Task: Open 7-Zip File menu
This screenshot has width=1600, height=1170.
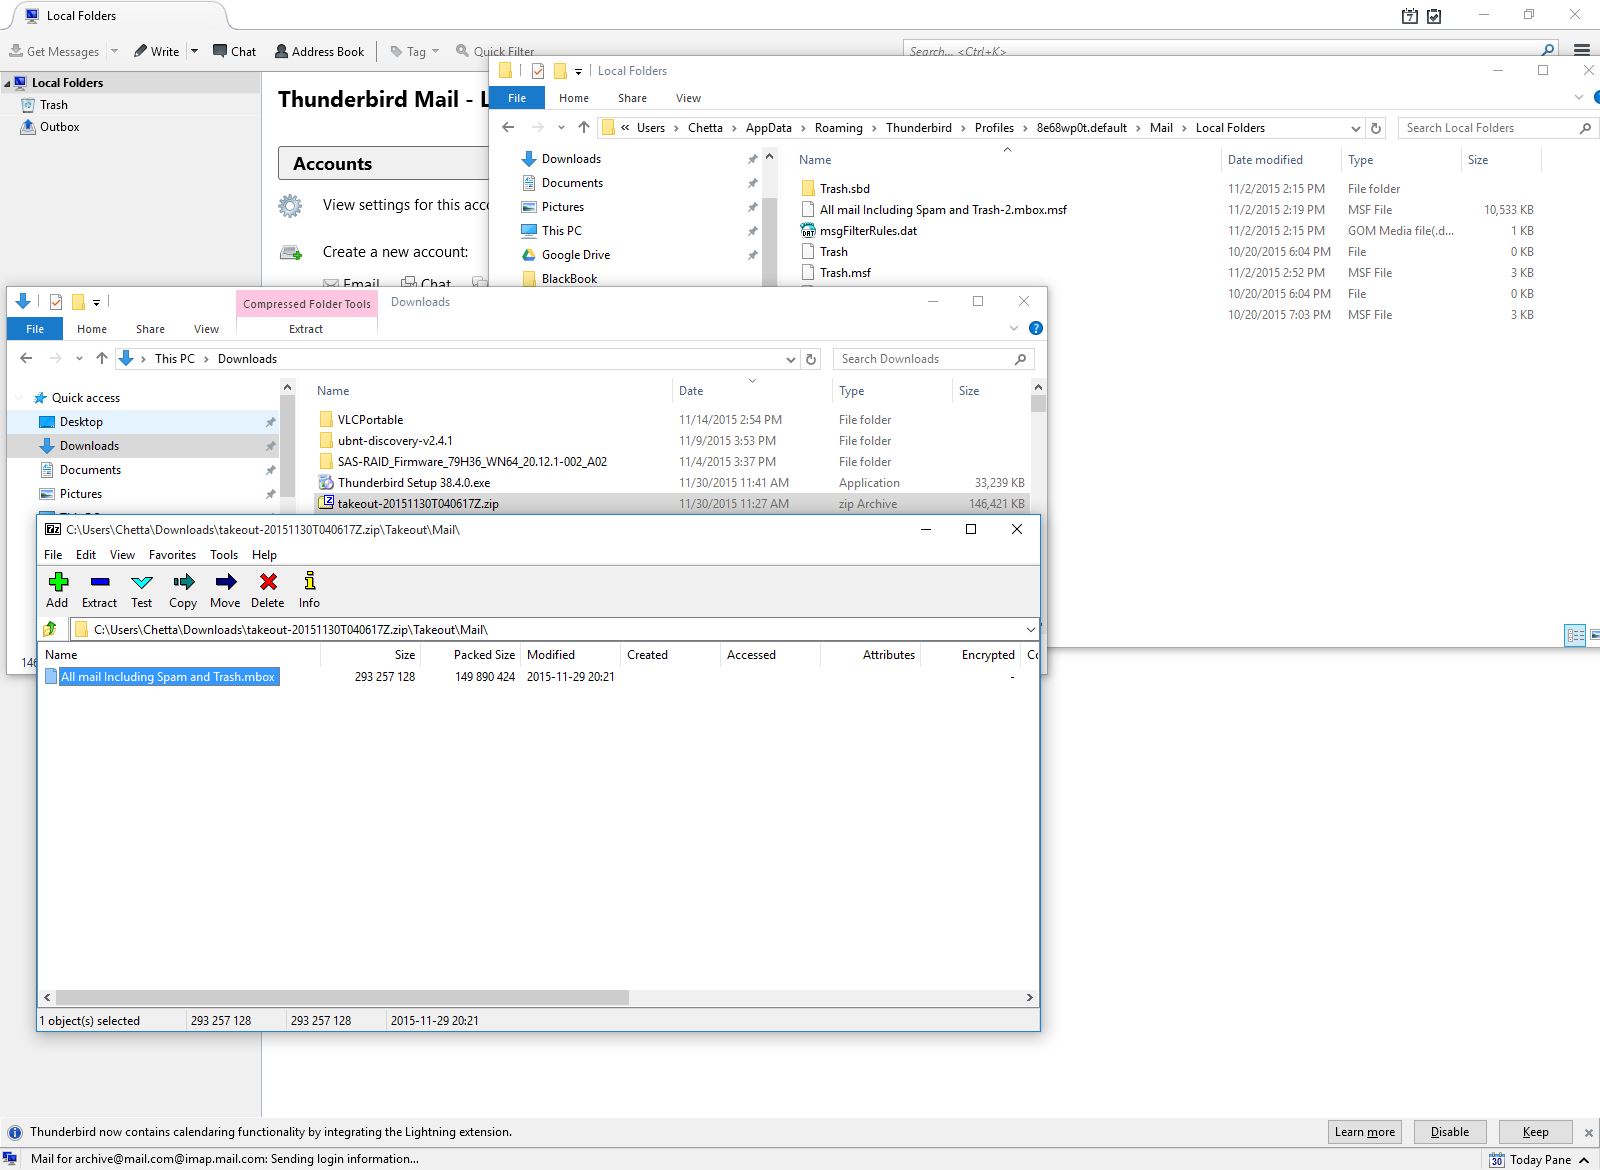Action: [x=53, y=555]
